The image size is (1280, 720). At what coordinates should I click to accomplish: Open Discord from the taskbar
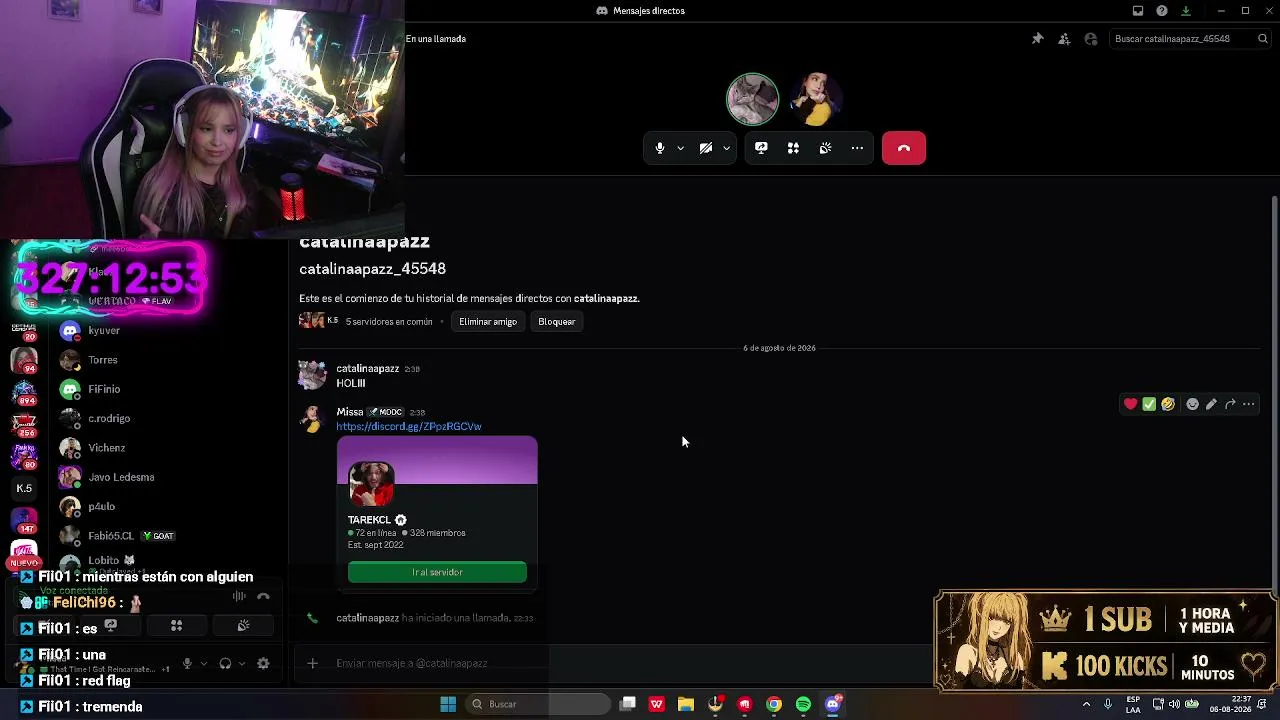832,704
